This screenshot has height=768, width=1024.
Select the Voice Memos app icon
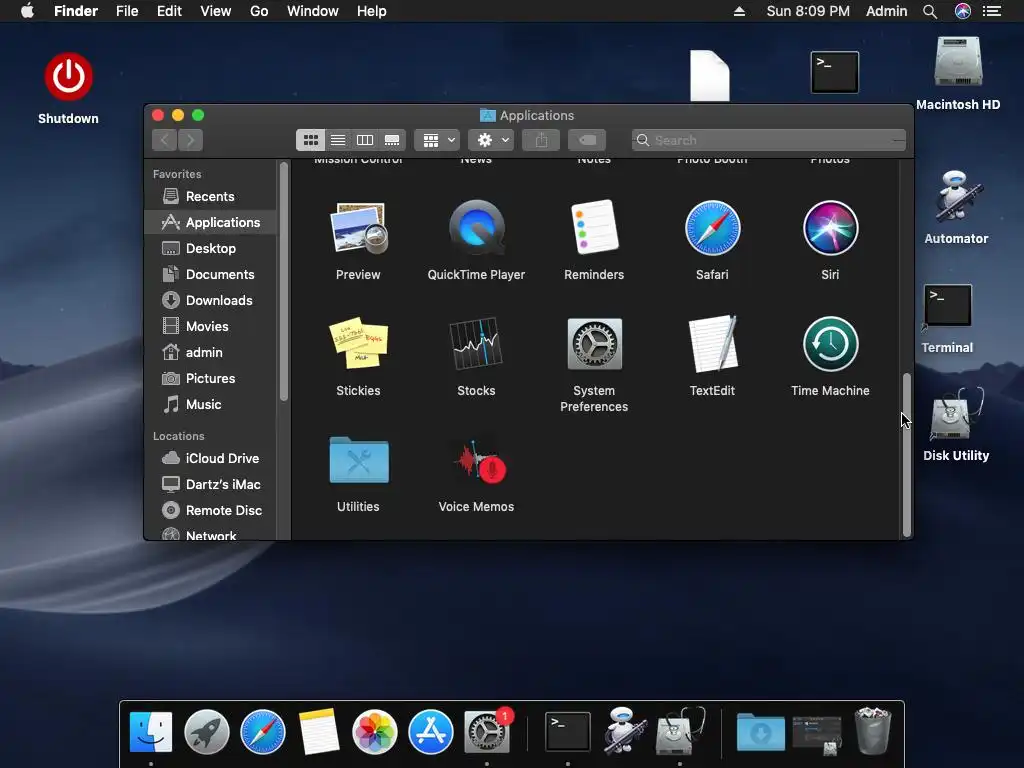coord(481,461)
